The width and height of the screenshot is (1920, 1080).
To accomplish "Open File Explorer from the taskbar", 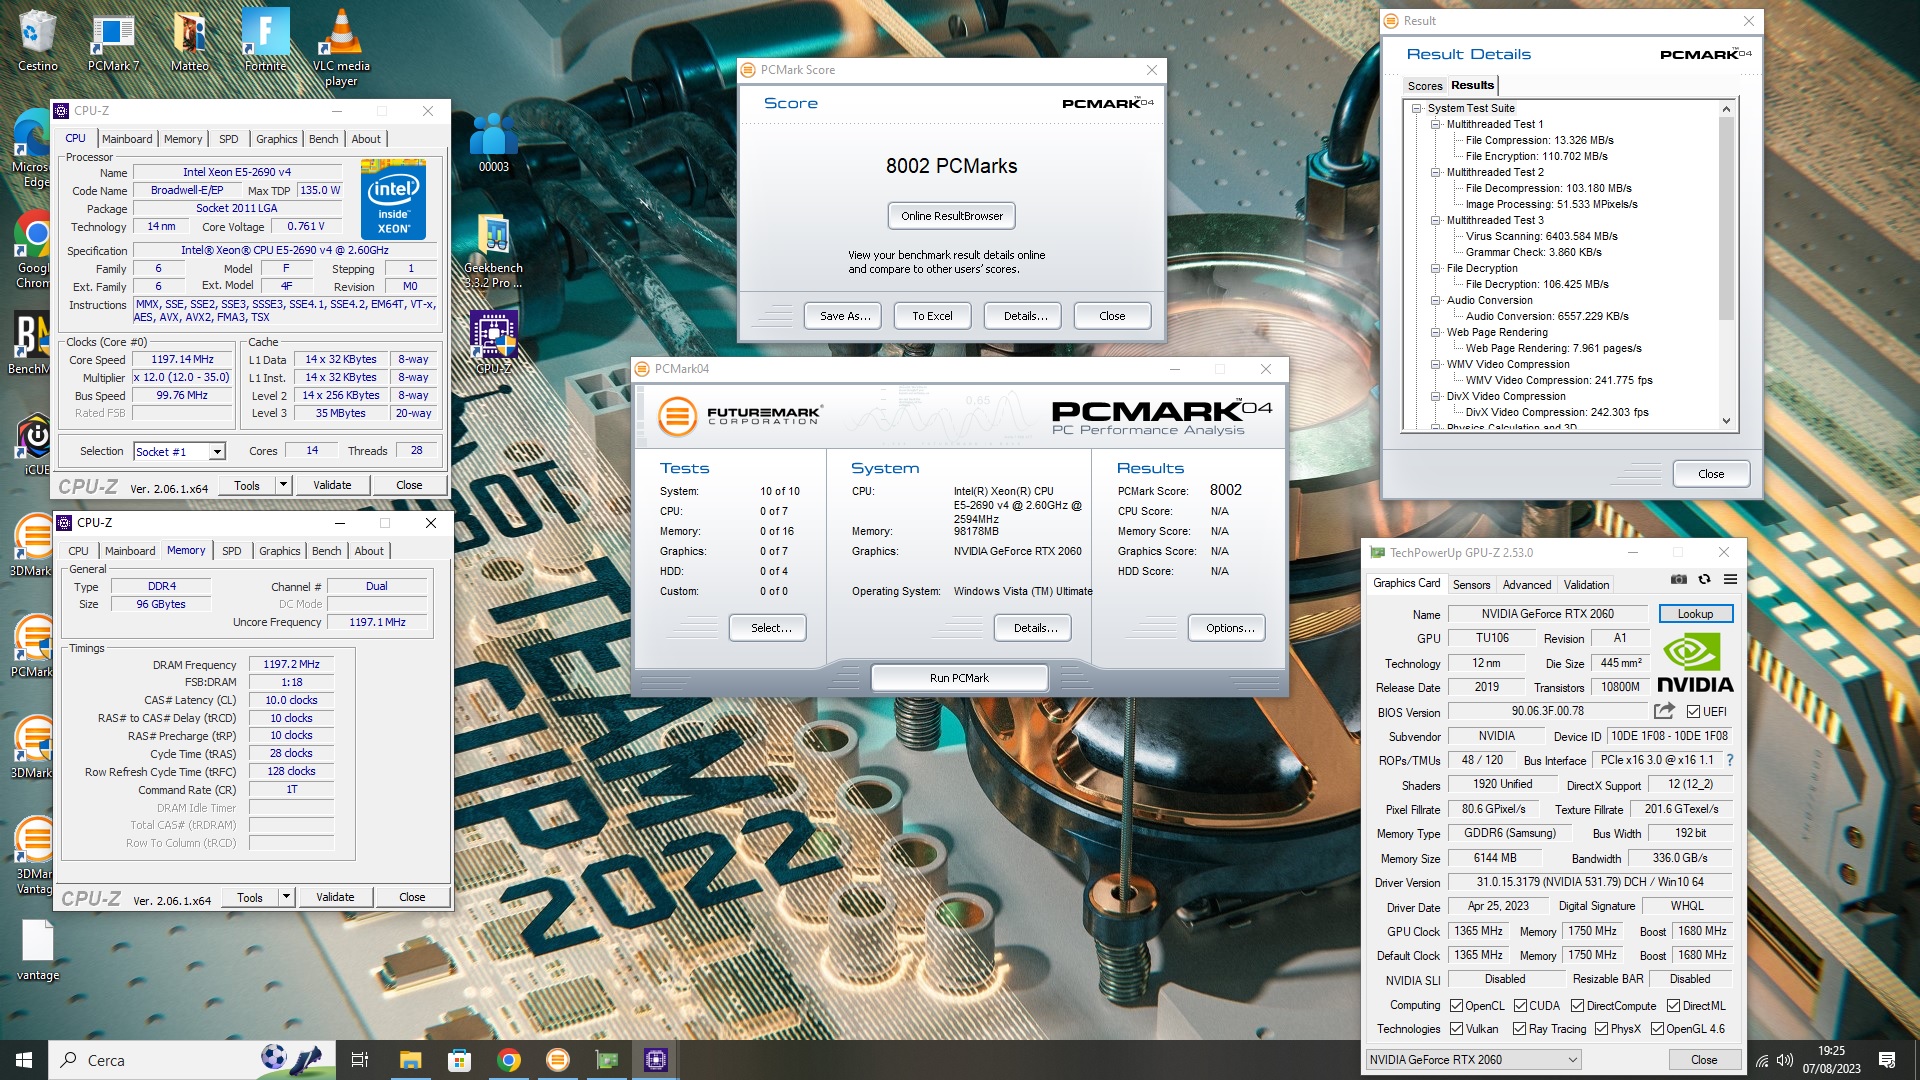I will 410,1060.
